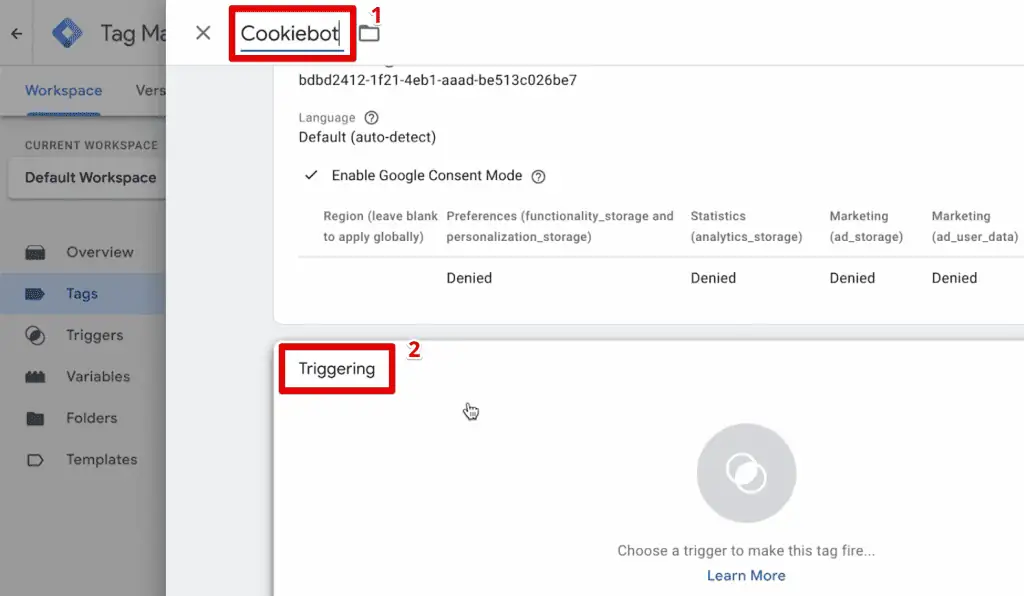
Task: Open the Learn More link
Action: [746, 575]
